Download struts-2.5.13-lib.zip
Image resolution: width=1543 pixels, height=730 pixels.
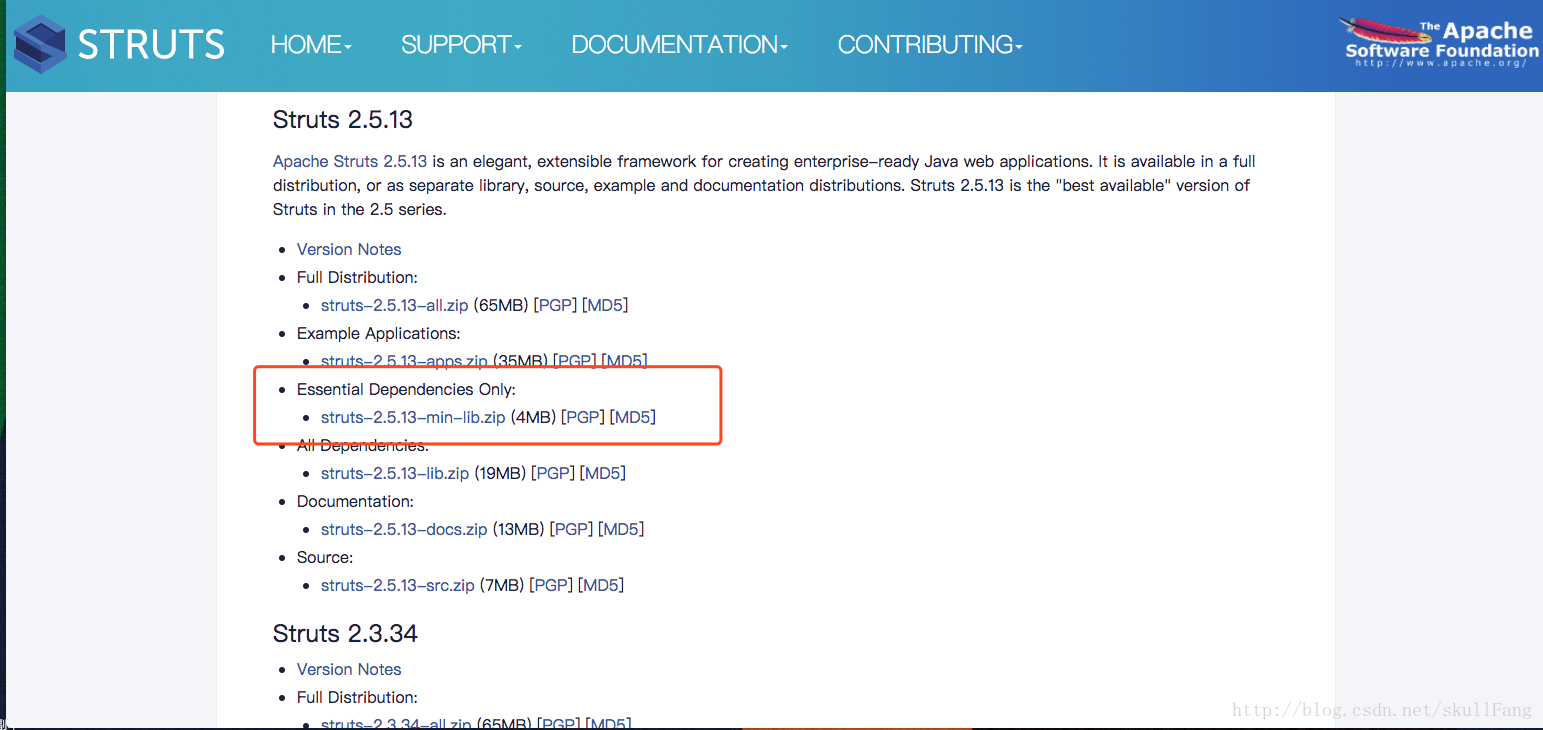(395, 473)
